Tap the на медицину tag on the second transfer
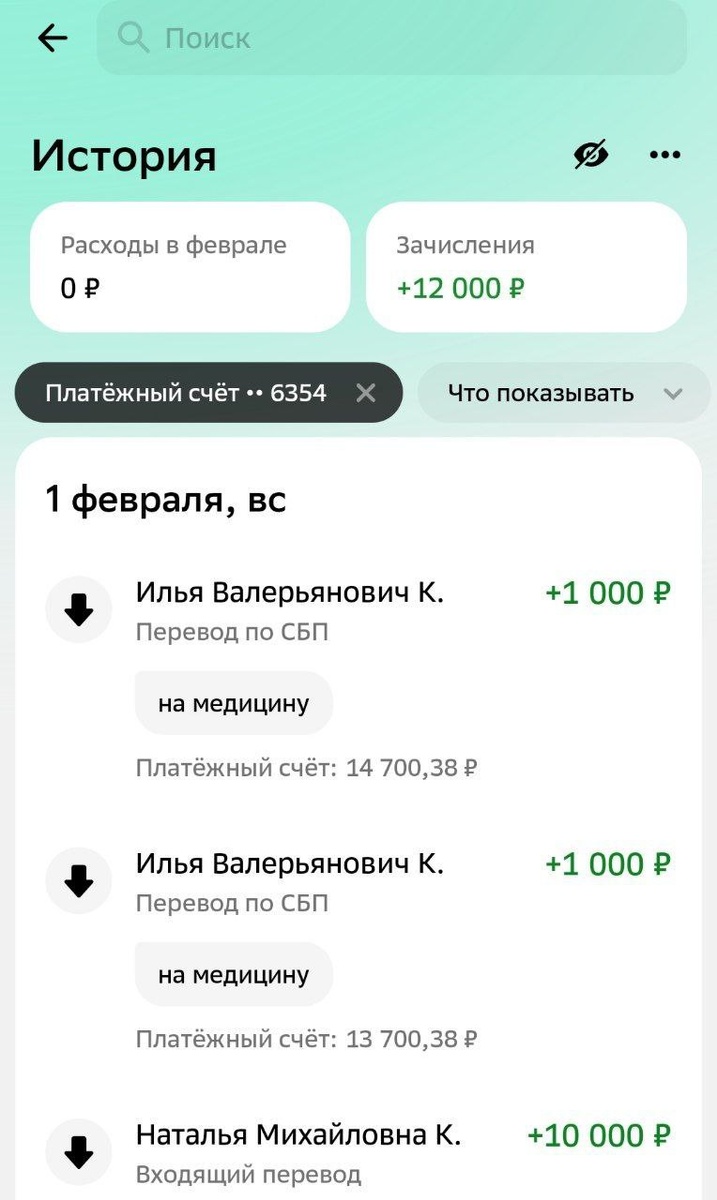The height and width of the screenshot is (1200, 717). click(x=233, y=974)
